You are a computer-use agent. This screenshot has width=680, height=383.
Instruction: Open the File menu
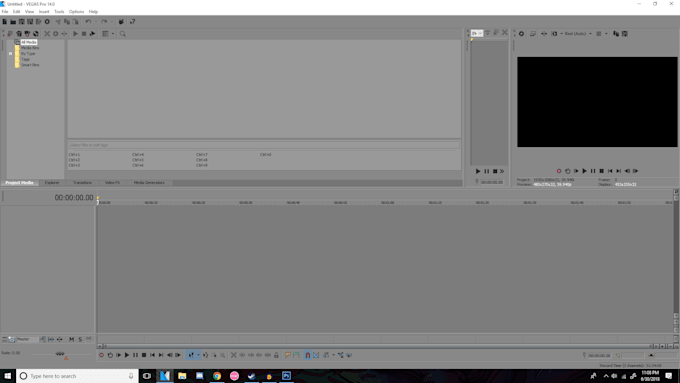5,12
